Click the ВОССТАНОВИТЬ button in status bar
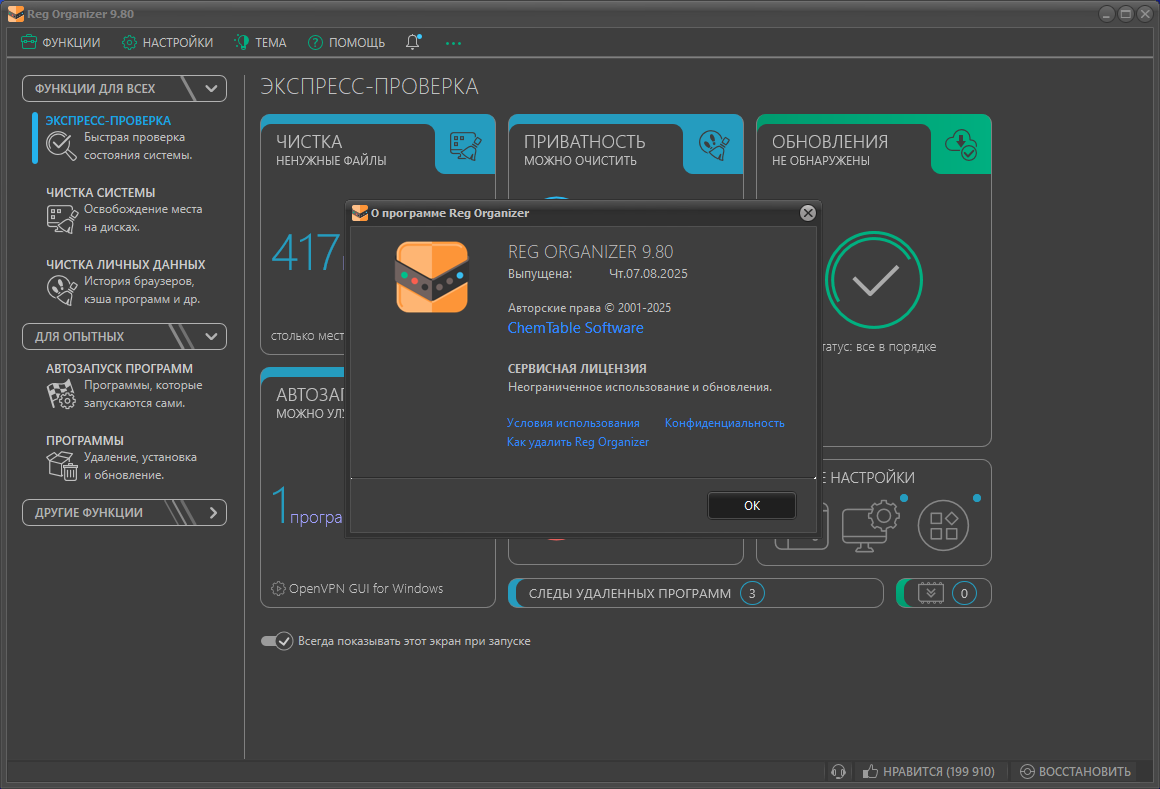1160x789 pixels. 1075,771
